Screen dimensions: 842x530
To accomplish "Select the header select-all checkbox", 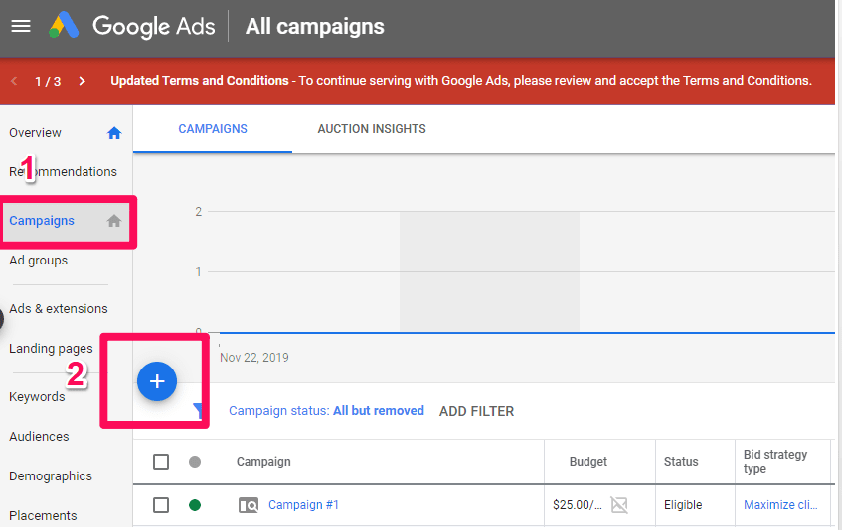I will [x=161, y=462].
